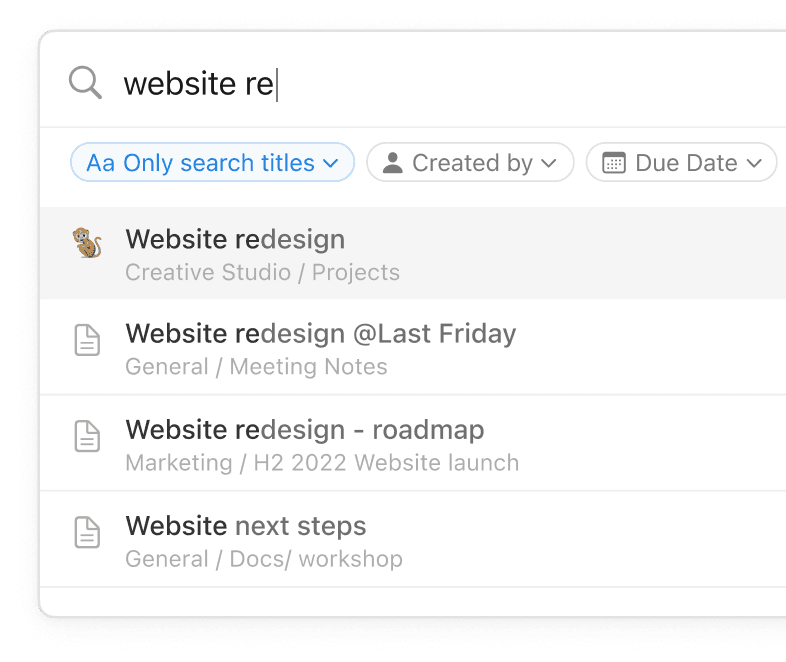Click the document icon for @Last Friday note

88,340
